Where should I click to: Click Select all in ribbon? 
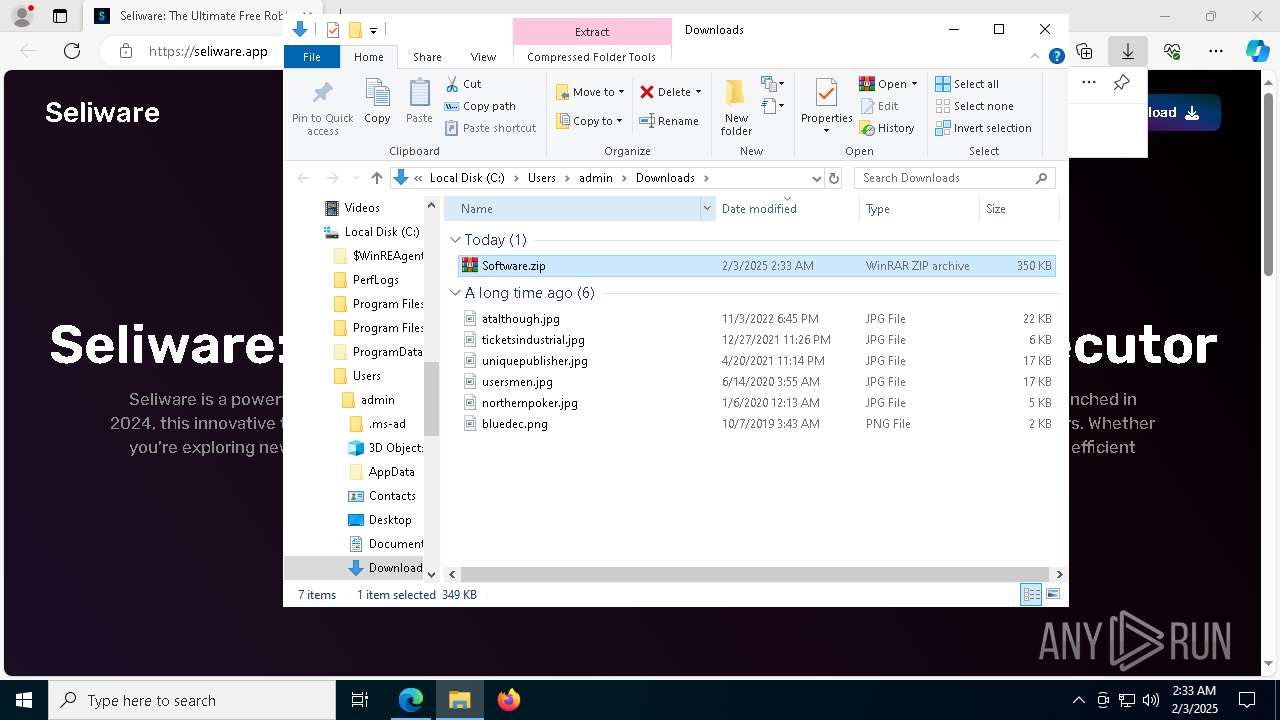point(967,84)
